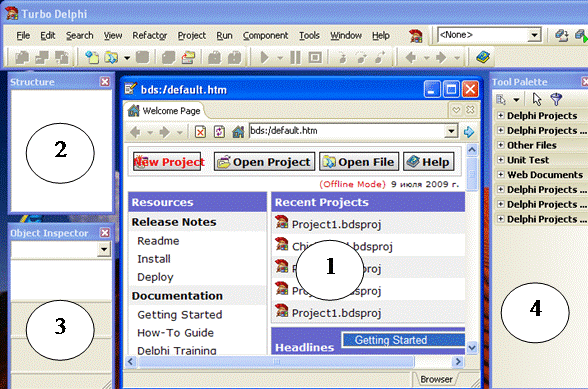Click the Open Project toolbar icon

pos(188,58)
